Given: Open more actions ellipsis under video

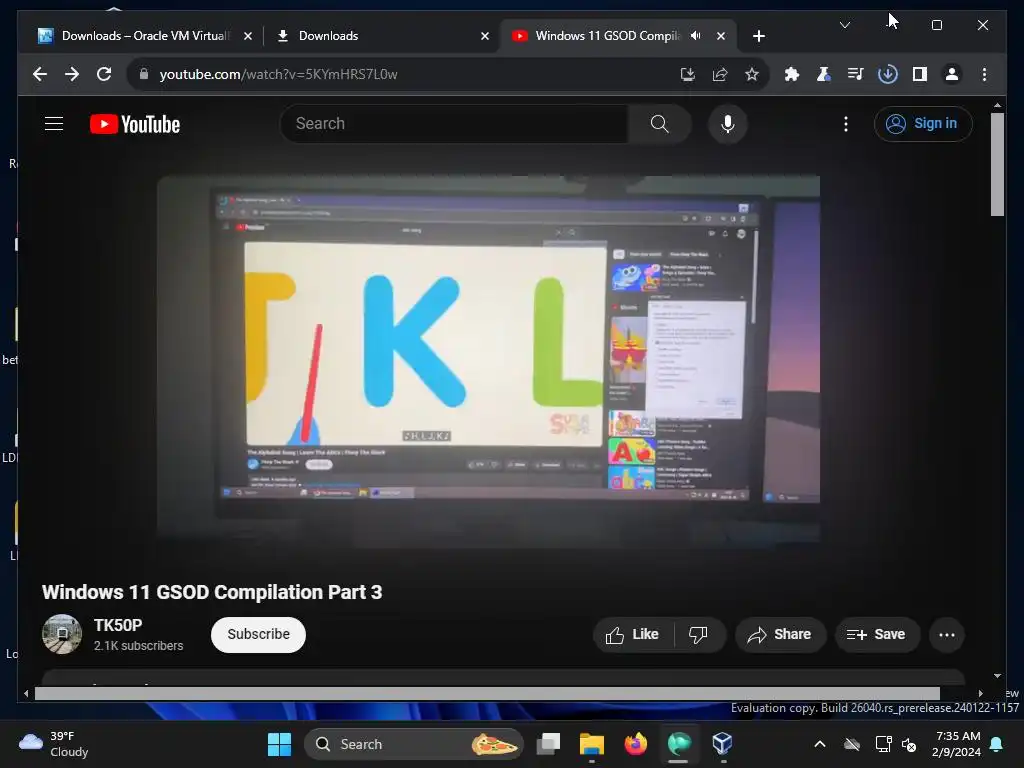Looking at the screenshot, I should click(x=946, y=635).
